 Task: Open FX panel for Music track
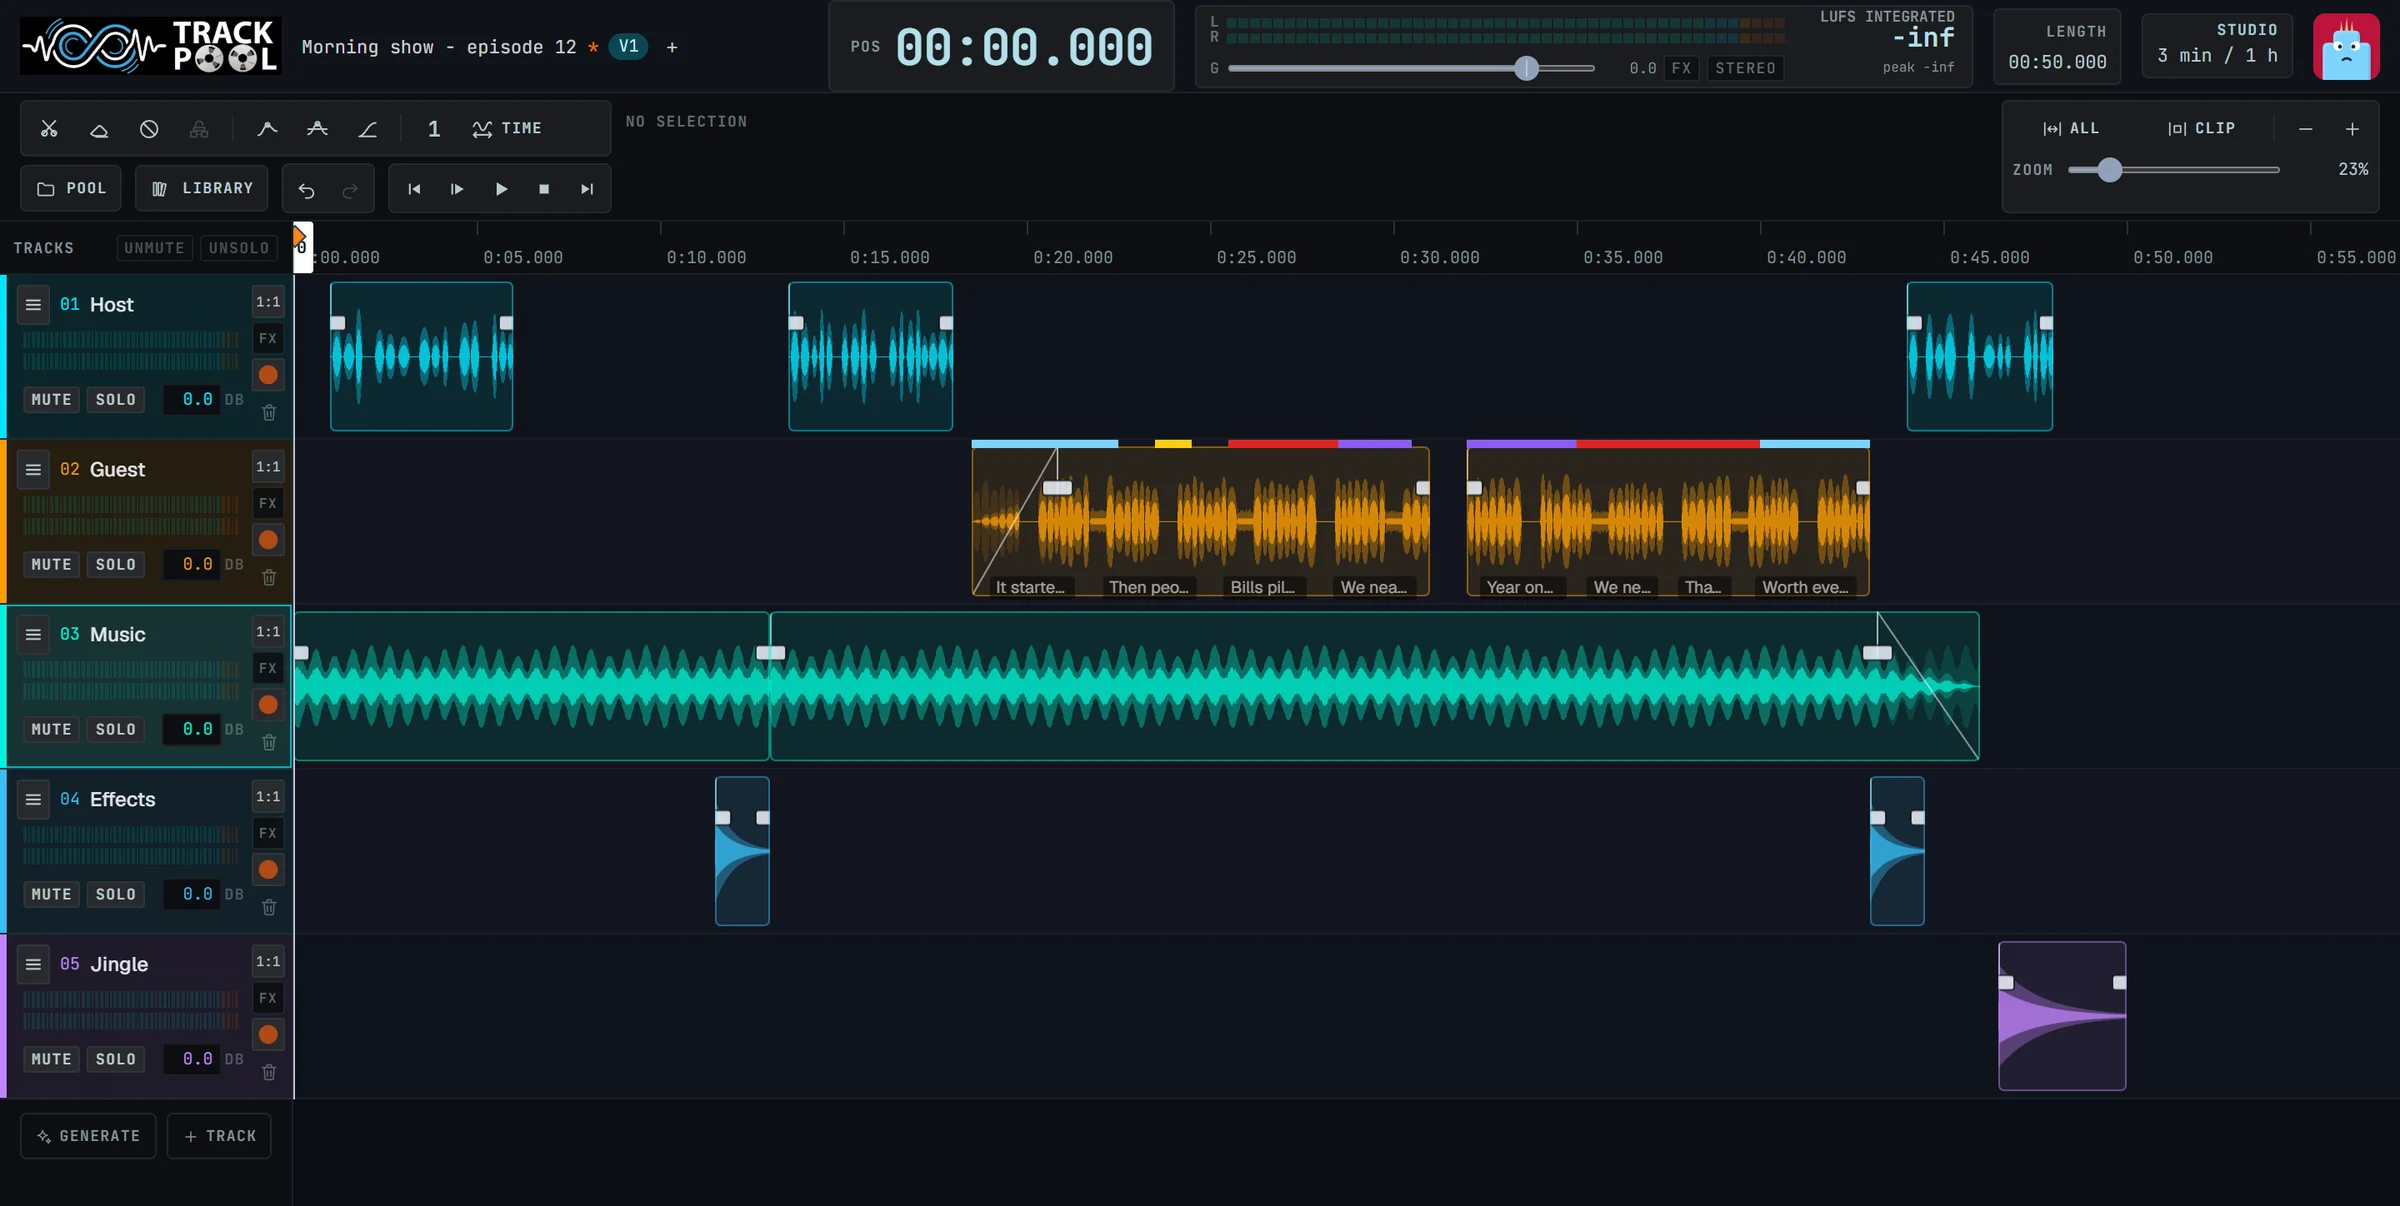tap(268, 668)
